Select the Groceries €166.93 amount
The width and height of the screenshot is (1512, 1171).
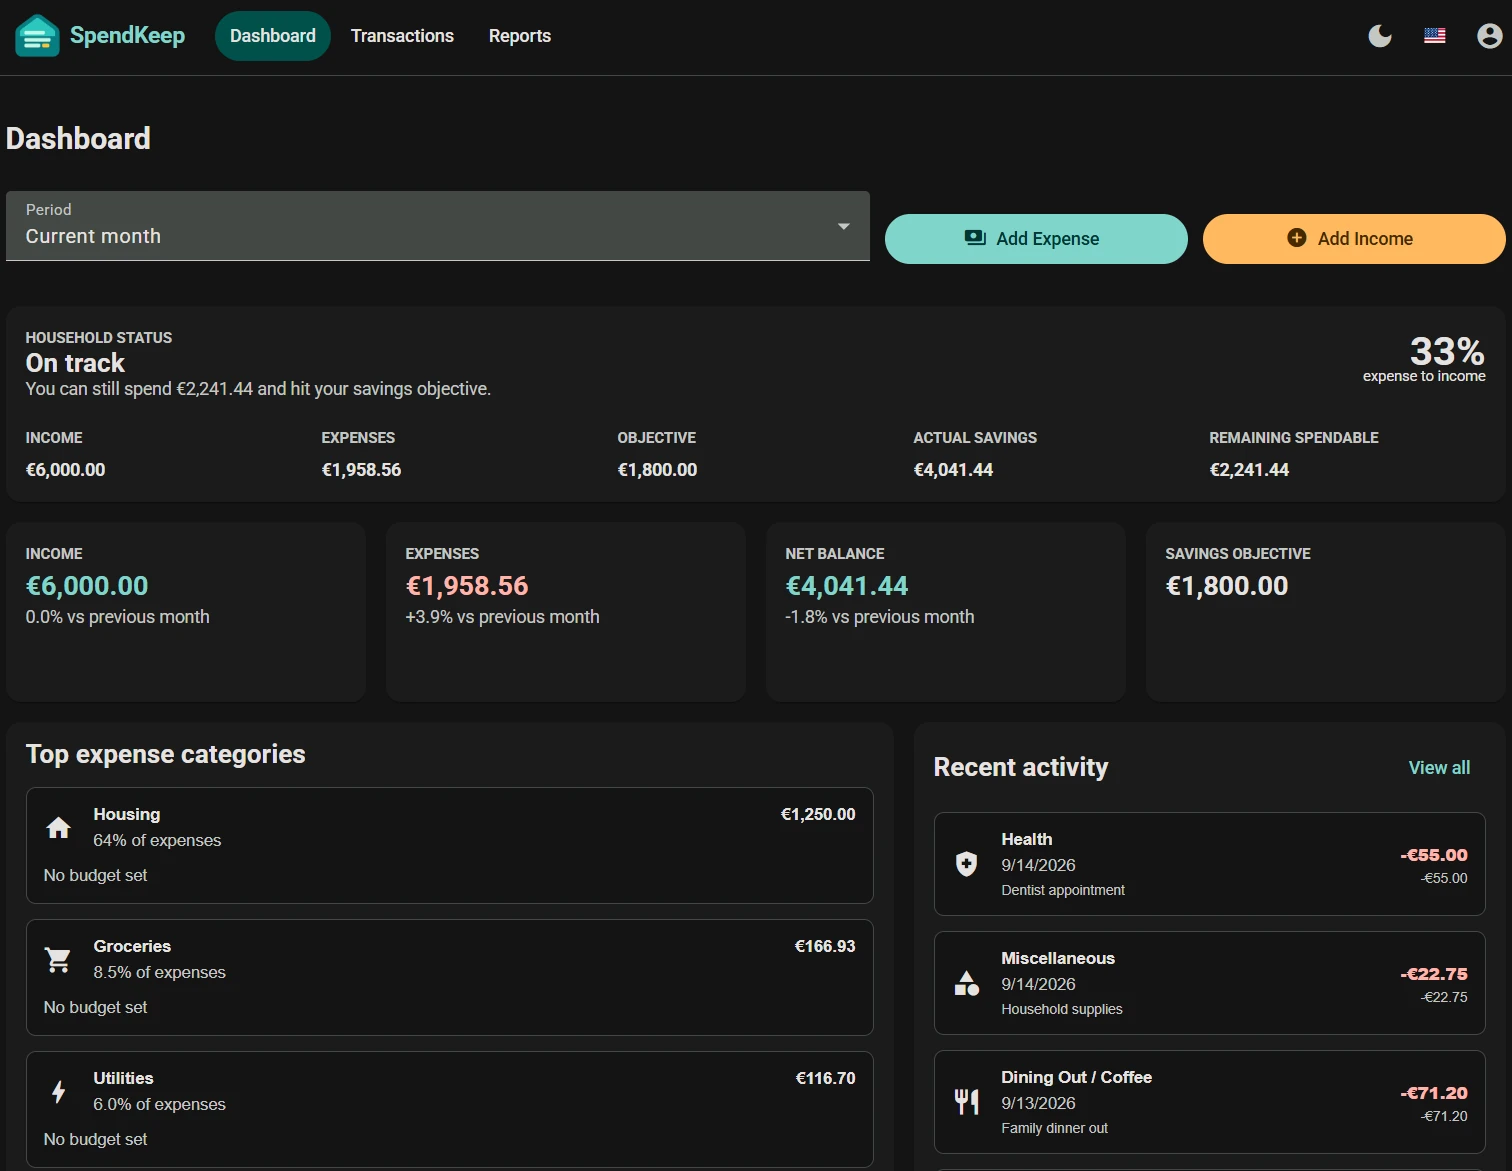point(825,946)
